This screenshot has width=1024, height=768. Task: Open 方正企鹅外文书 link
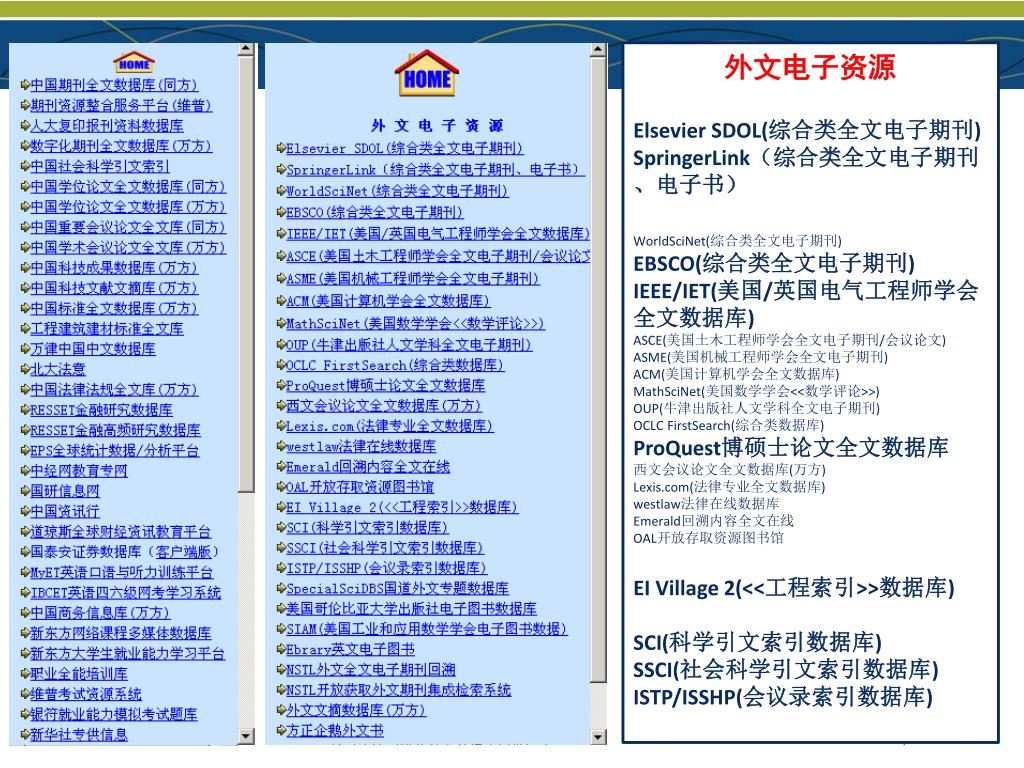(335, 730)
